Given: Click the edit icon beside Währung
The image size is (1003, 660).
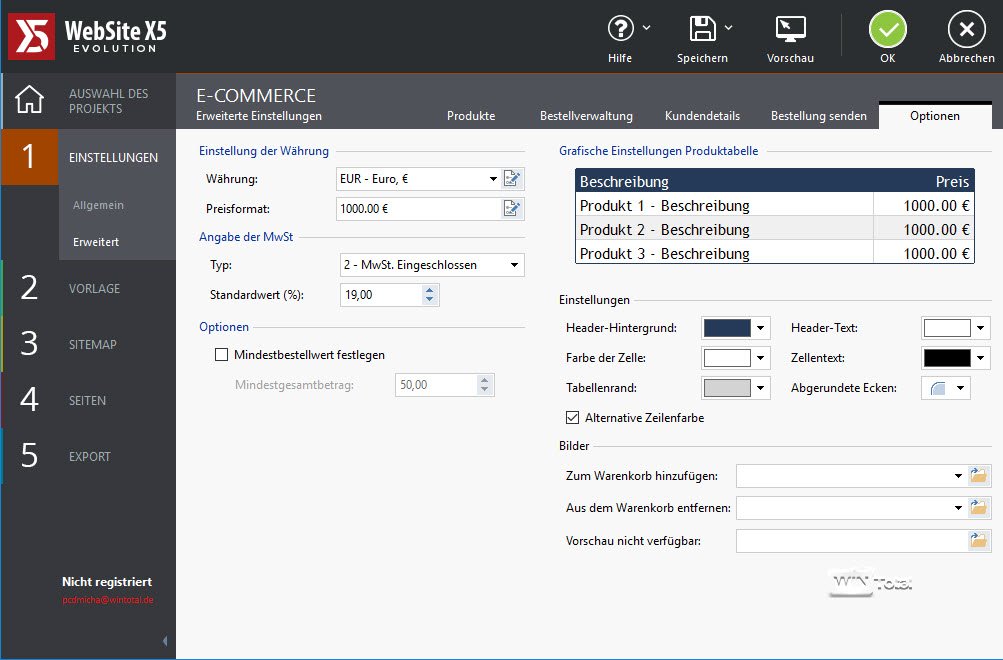Looking at the screenshot, I should (x=512, y=179).
